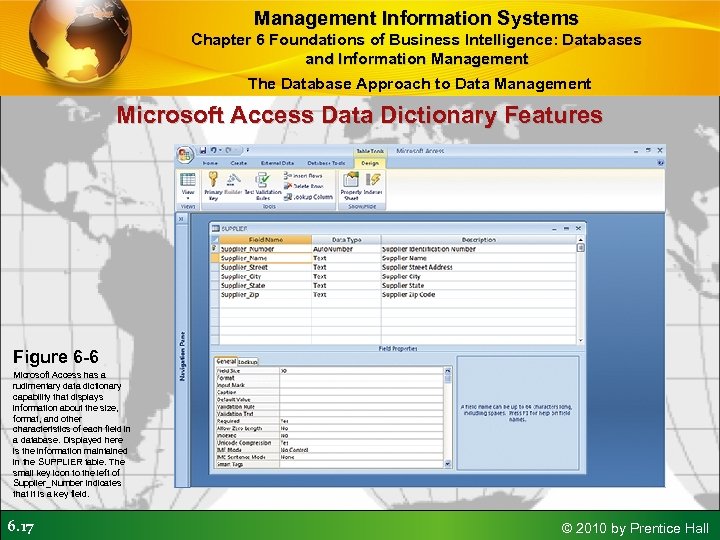Screen dimensions: 720x540
Task: Click Lookup Column in Tools group
Action: (308, 197)
